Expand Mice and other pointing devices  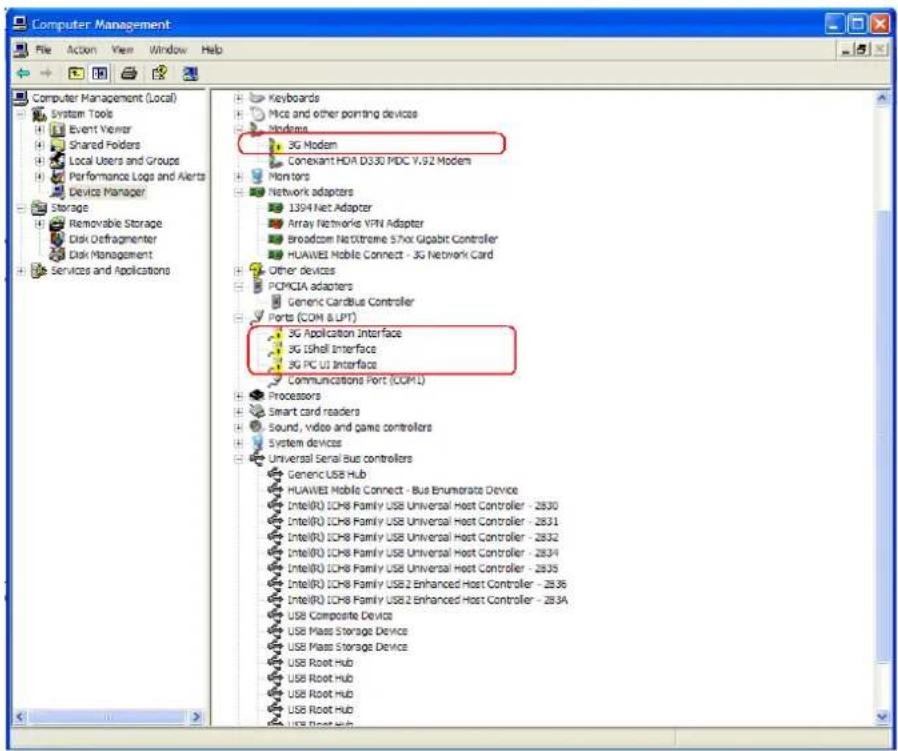239,114
